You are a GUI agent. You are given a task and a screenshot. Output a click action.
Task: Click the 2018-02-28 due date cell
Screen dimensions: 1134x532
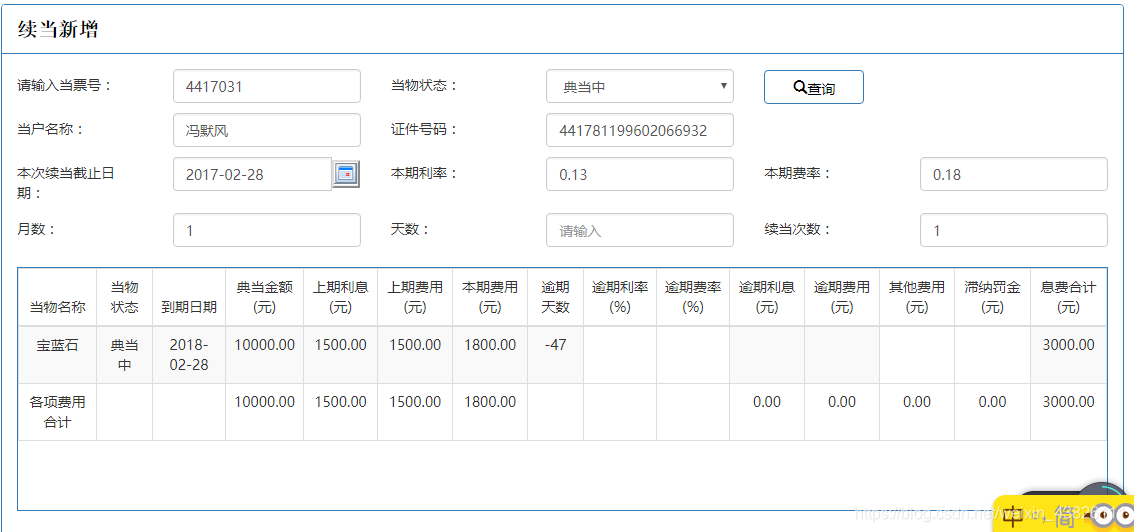pyautogui.click(x=189, y=355)
